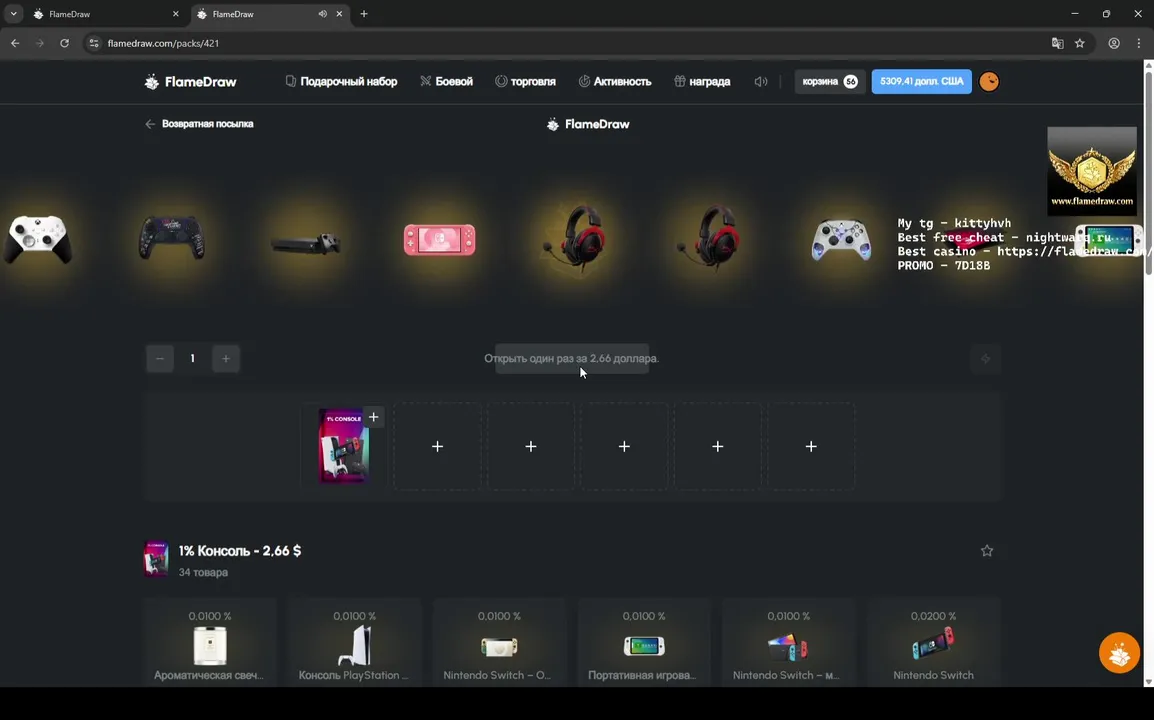
Task: Click the black Xbox console in reel
Action: pyautogui.click(x=305, y=244)
